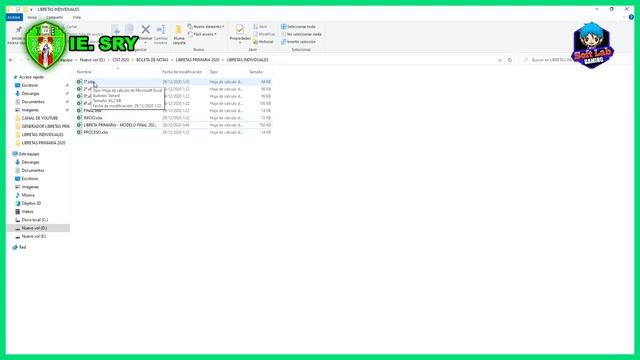
Task: Select Música in Este equipo tree
Action: [x=28, y=195]
